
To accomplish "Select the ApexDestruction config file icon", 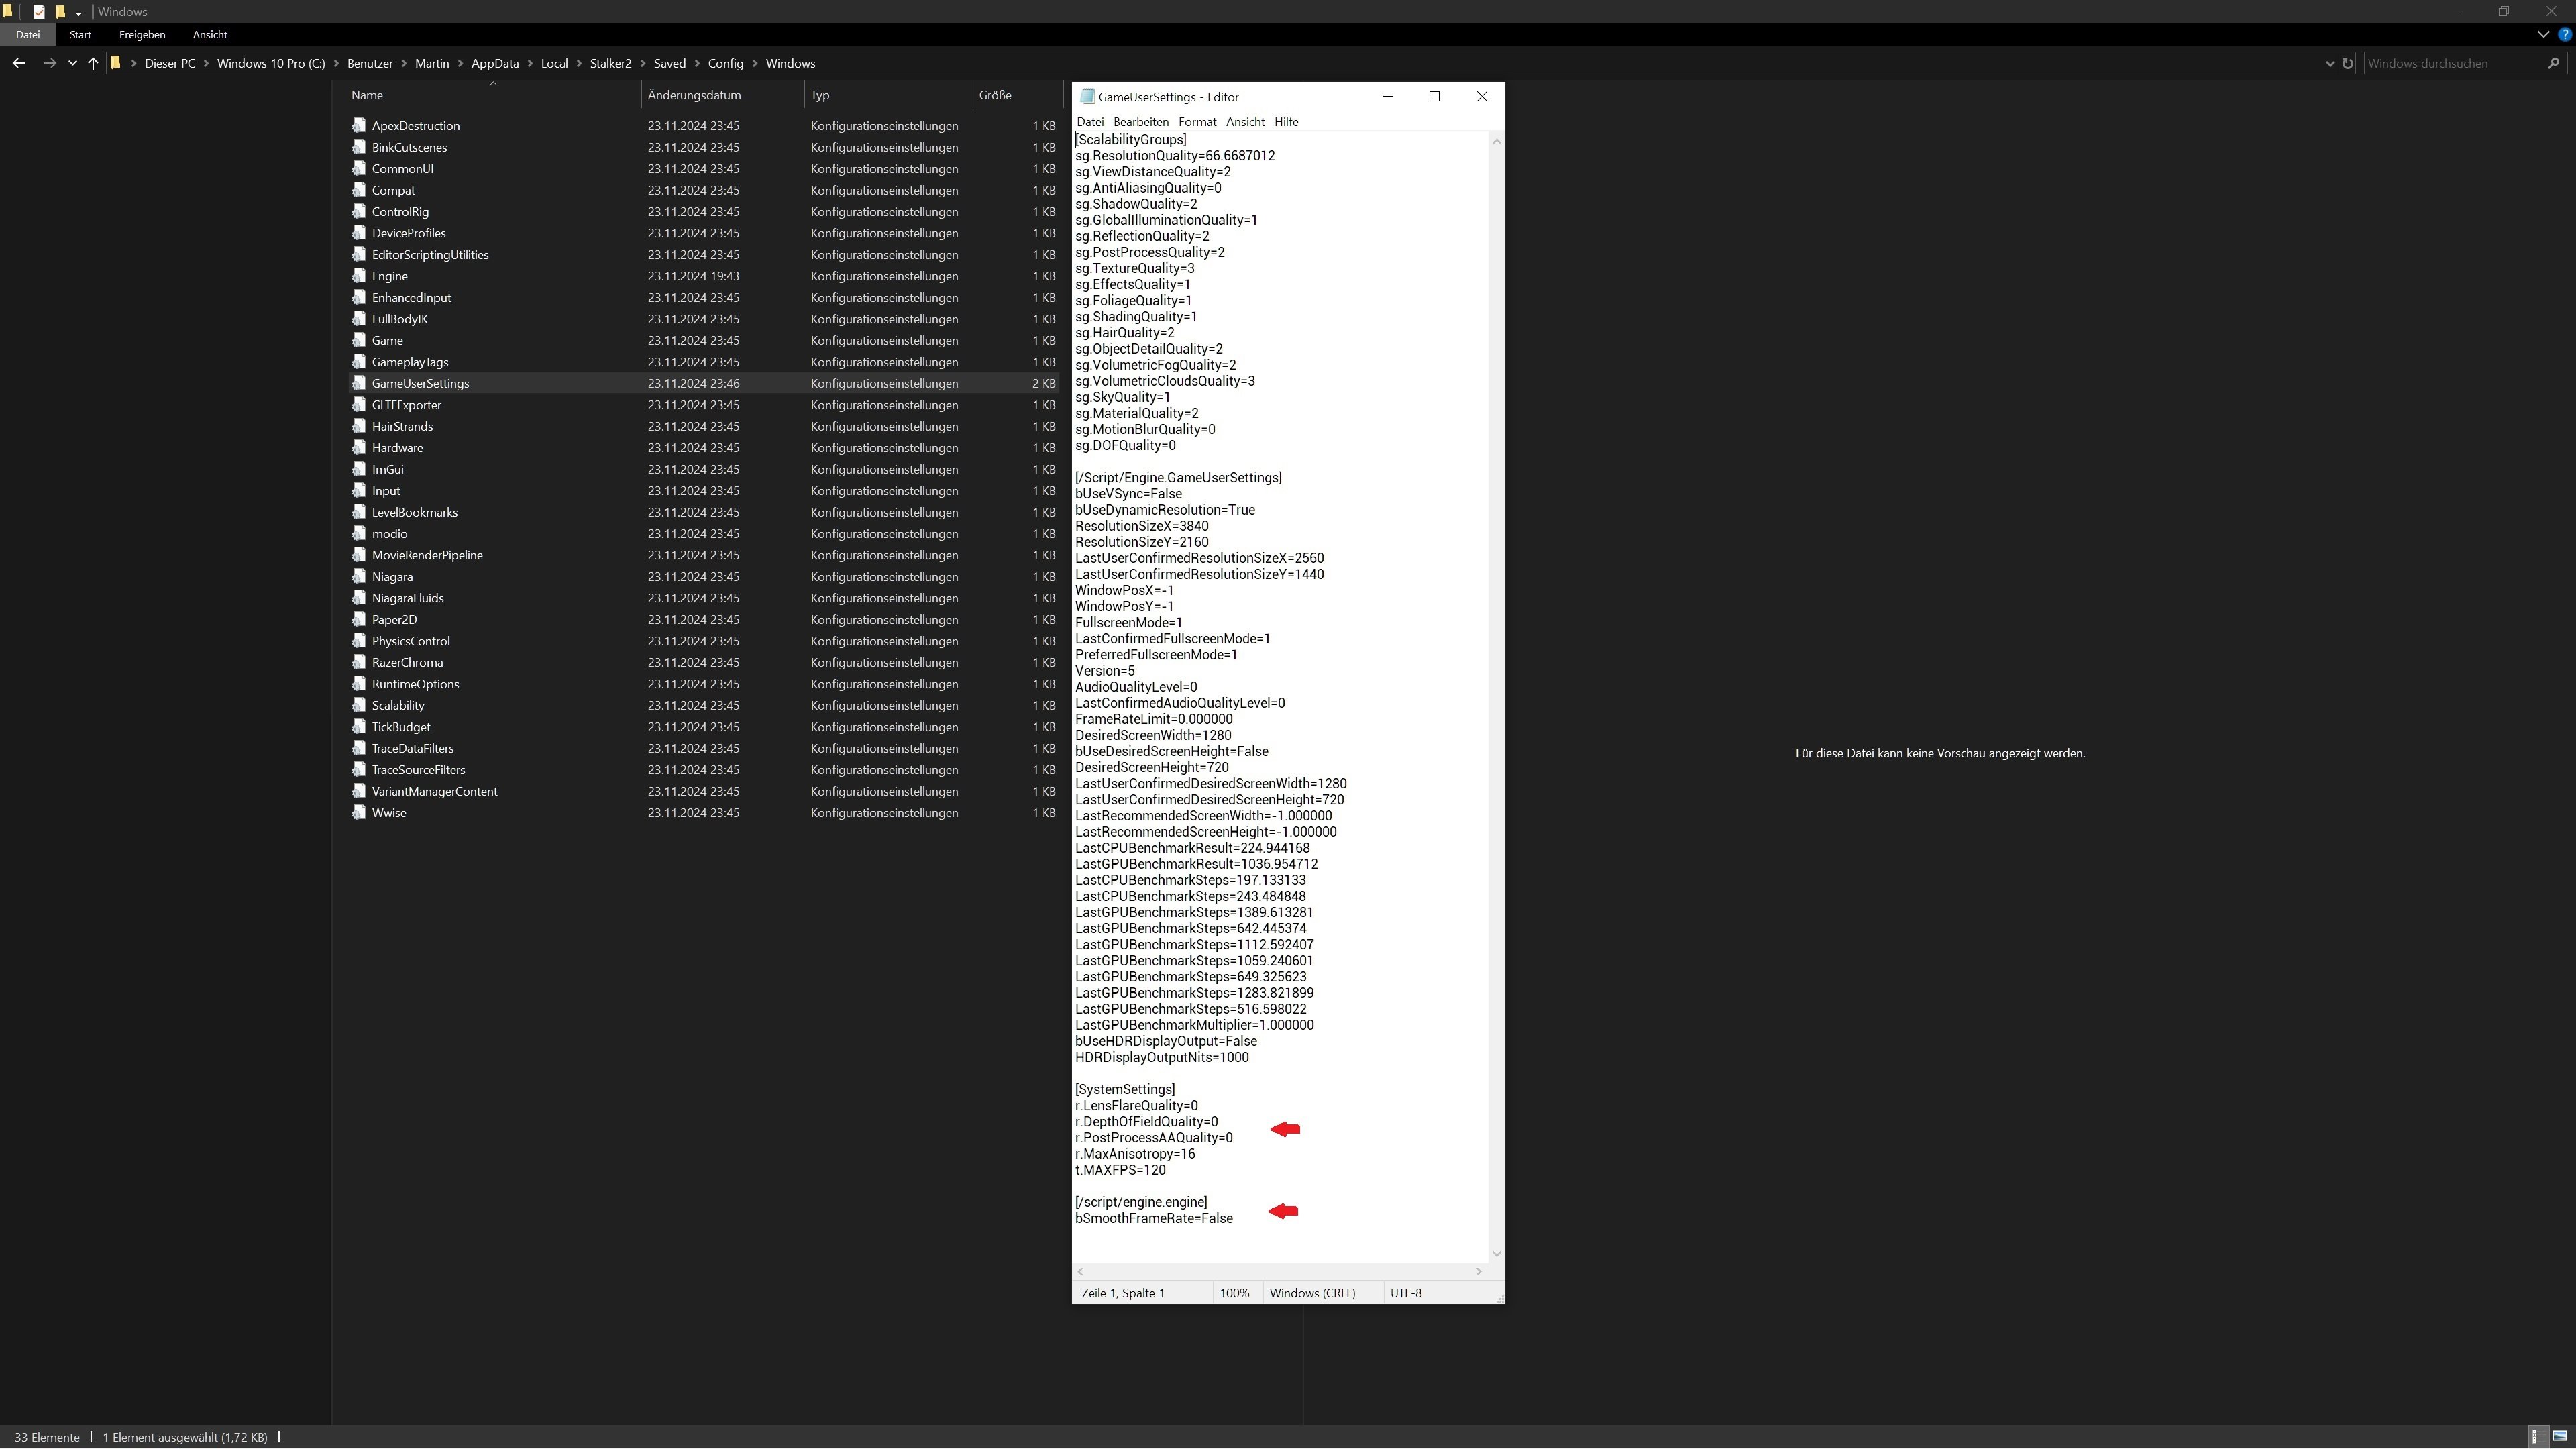I will [359, 126].
